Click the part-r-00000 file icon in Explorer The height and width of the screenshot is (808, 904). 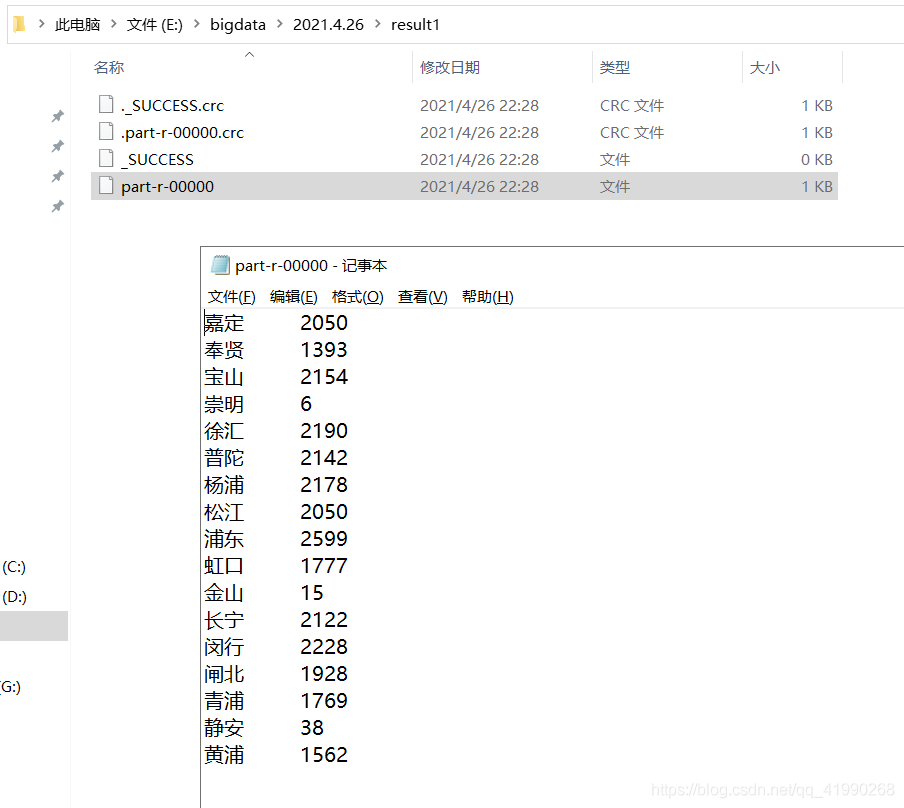(106, 186)
